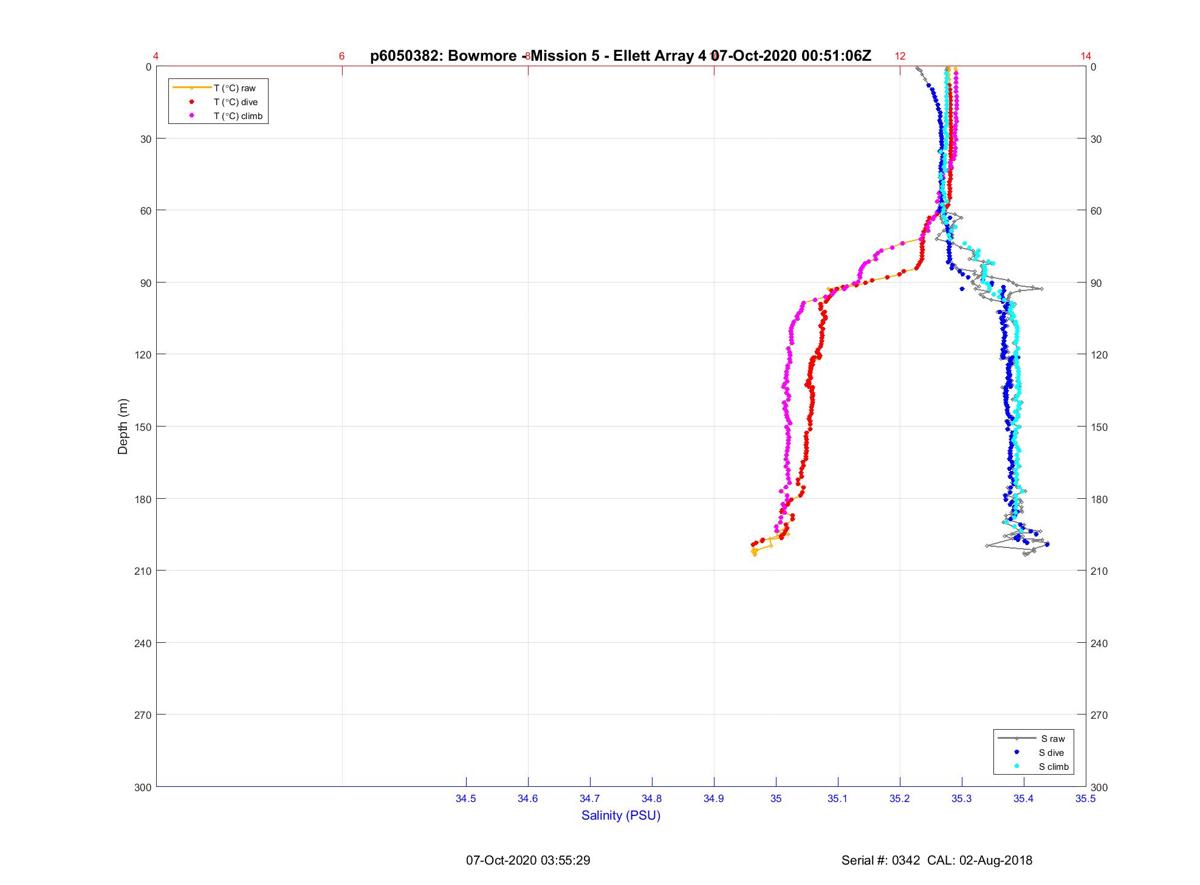The width and height of the screenshot is (1200, 885).
Task: Click the plot title mentioning Bowmore Mission 5
Action: pyautogui.click(x=620, y=56)
